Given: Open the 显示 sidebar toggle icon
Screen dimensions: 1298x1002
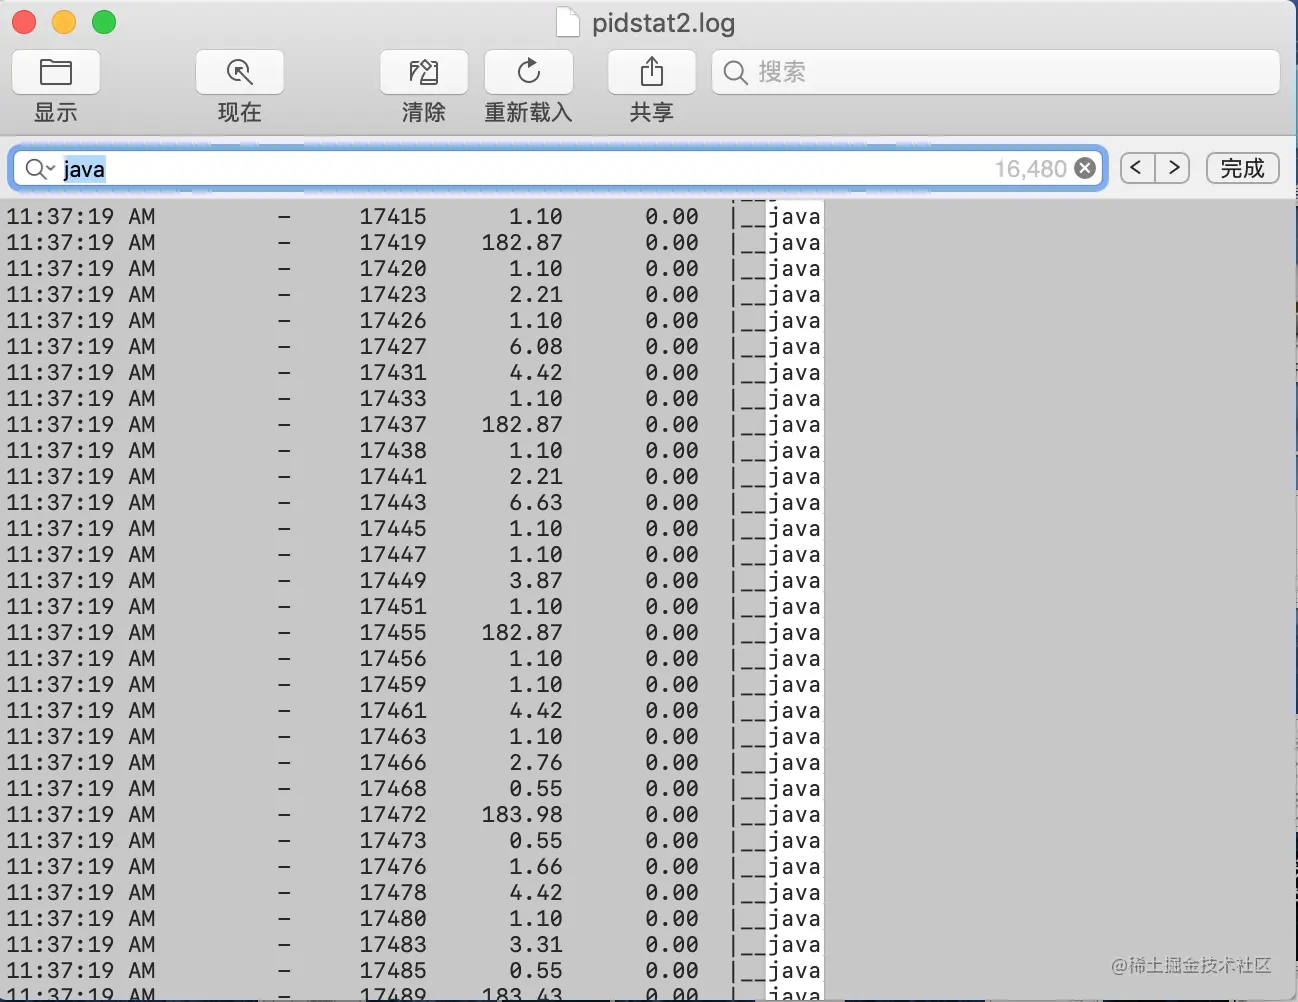Looking at the screenshot, I should 56,72.
